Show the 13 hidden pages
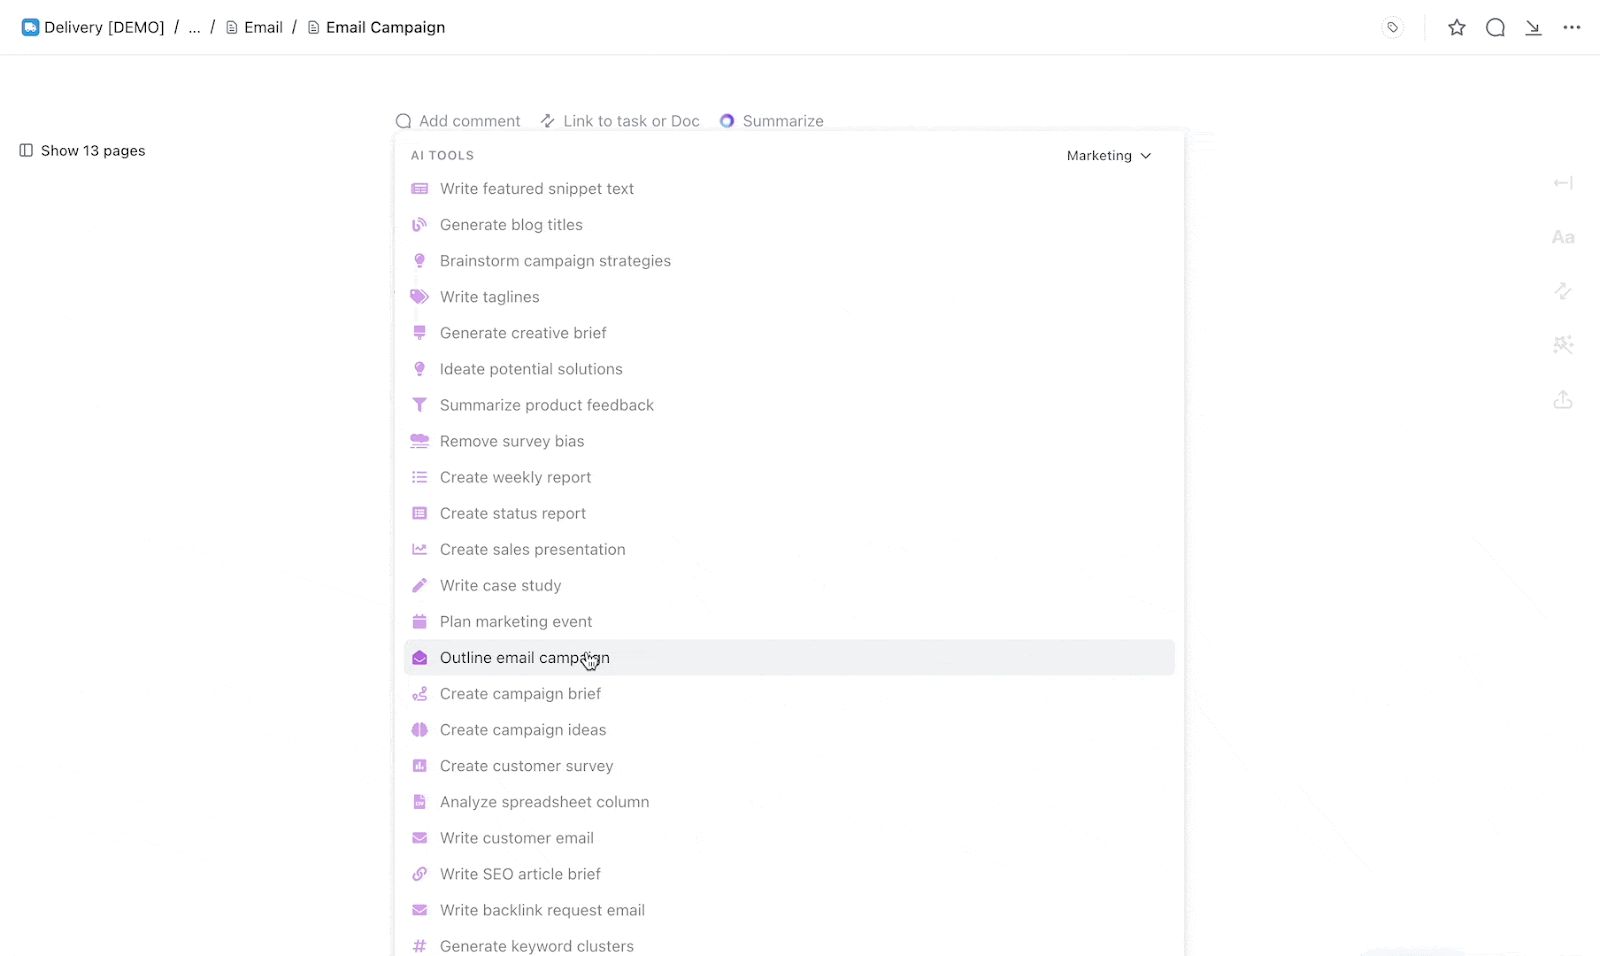Viewport: 1600px width, 956px height. click(x=92, y=150)
